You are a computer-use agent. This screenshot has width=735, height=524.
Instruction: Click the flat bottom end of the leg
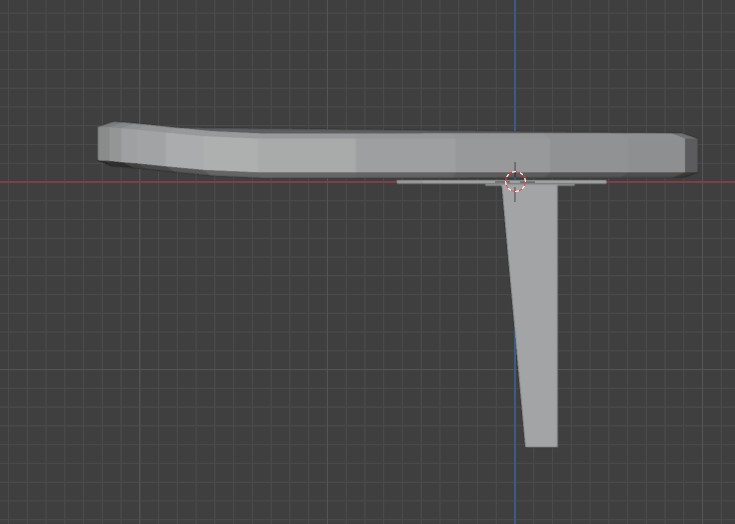pos(541,445)
